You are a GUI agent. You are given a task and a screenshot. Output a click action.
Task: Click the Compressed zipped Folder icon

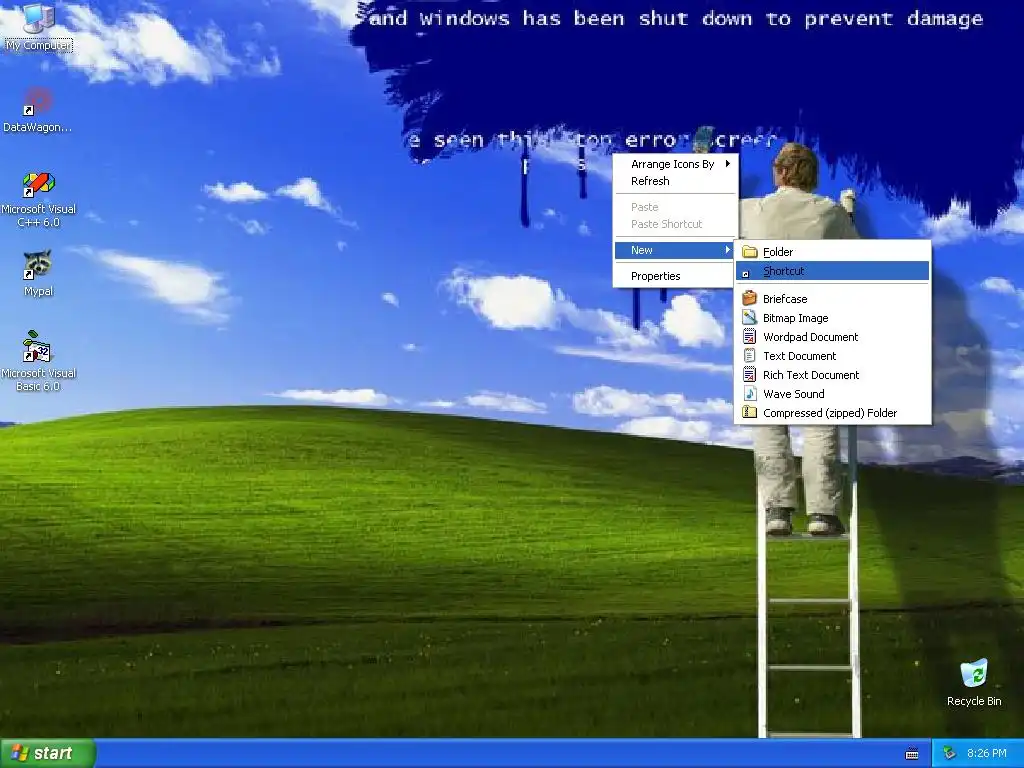[x=750, y=412]
